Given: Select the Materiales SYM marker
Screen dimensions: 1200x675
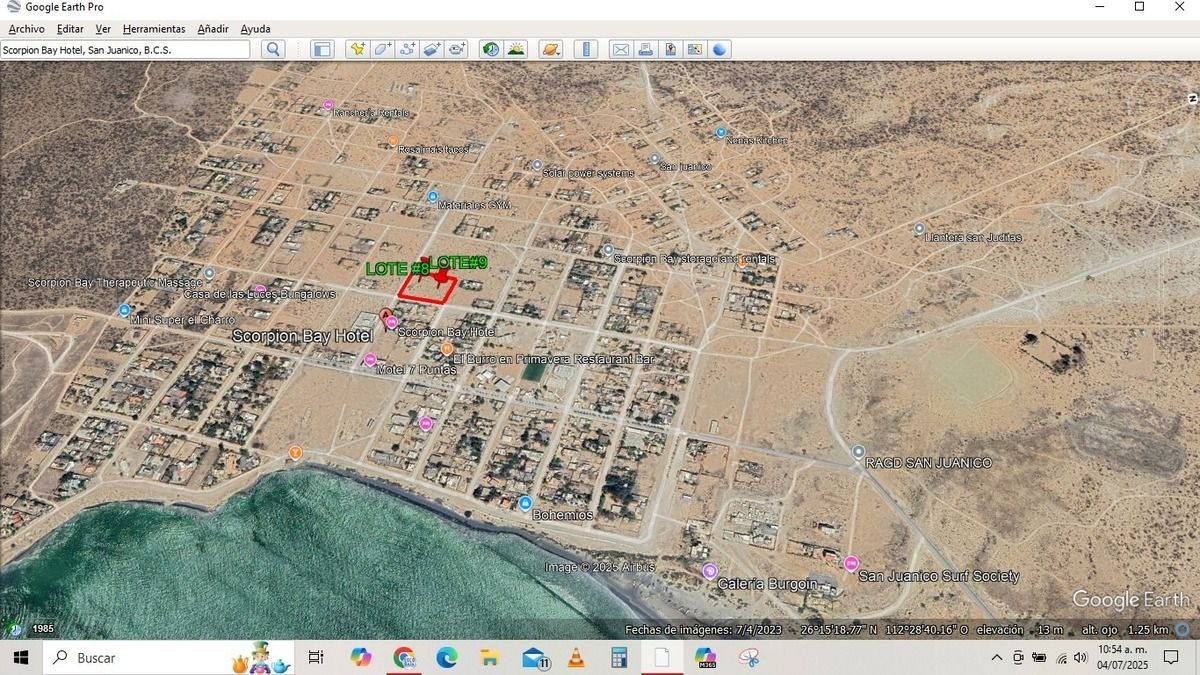Looking at the screenshot, I should pos(433,196).
